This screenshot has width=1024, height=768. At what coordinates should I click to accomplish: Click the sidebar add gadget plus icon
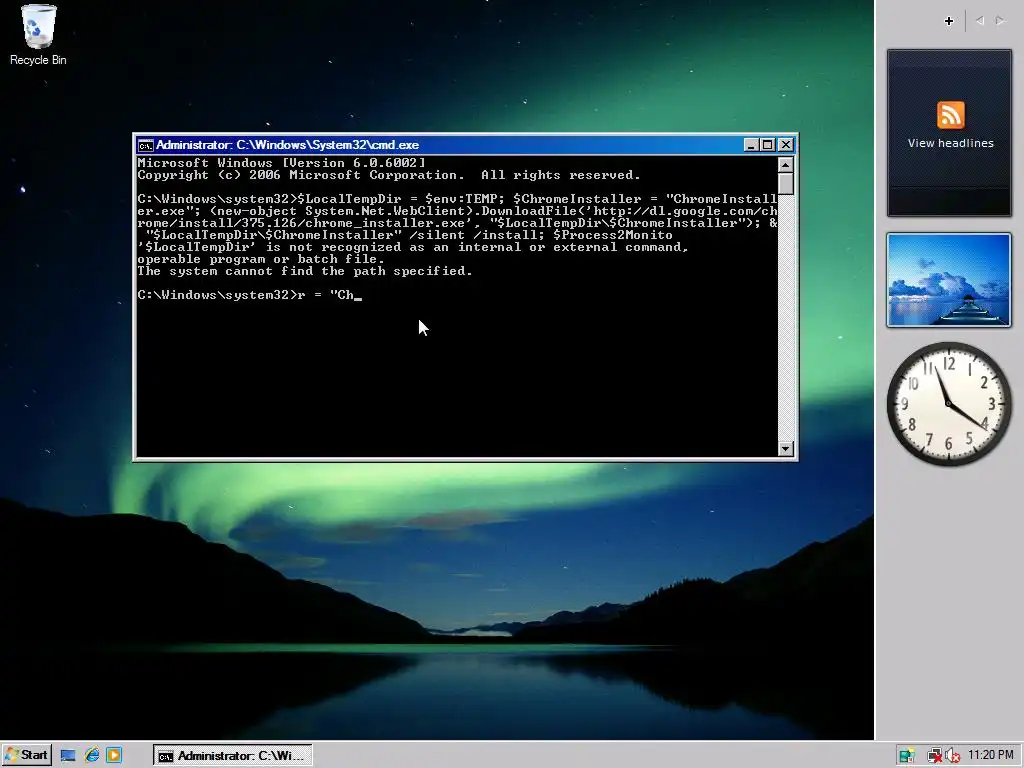coord(949,21)
